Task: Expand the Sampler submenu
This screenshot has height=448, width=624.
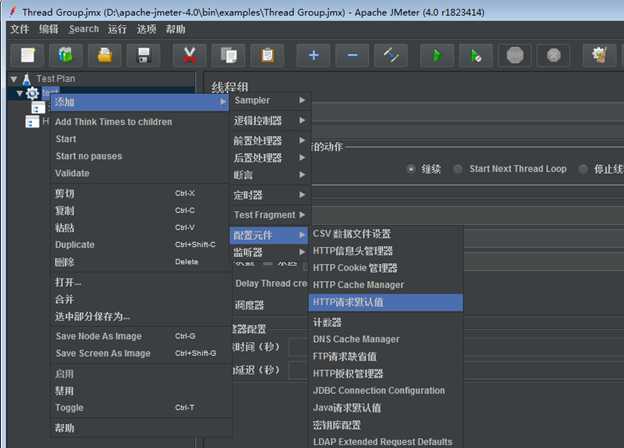Action: [270, 100]
